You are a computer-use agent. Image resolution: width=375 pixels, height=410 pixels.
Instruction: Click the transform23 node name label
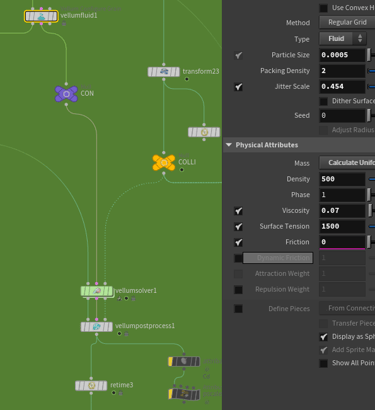tap(201, 71)
